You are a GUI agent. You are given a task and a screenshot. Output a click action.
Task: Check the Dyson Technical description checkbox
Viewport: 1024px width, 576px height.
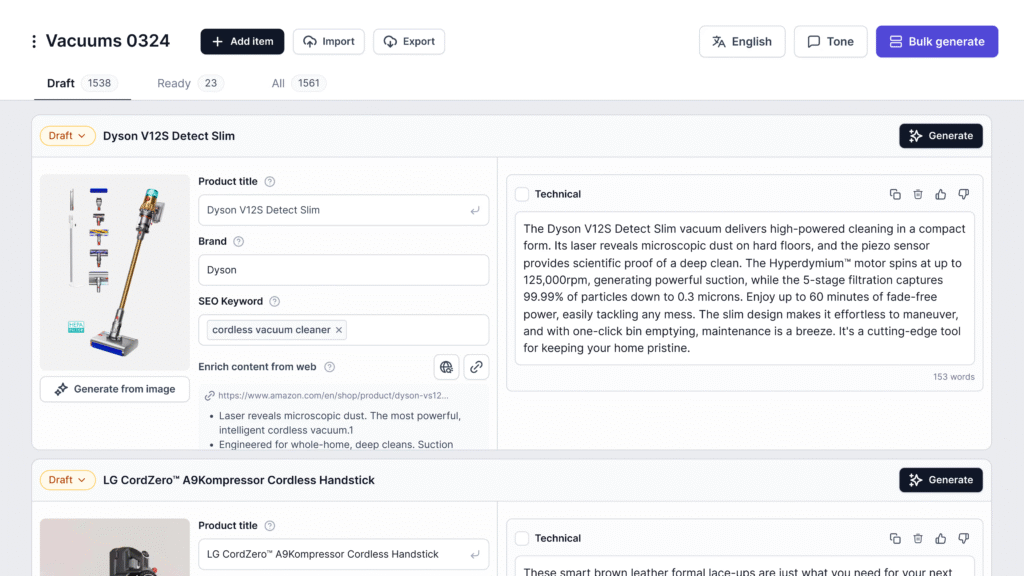522,194
